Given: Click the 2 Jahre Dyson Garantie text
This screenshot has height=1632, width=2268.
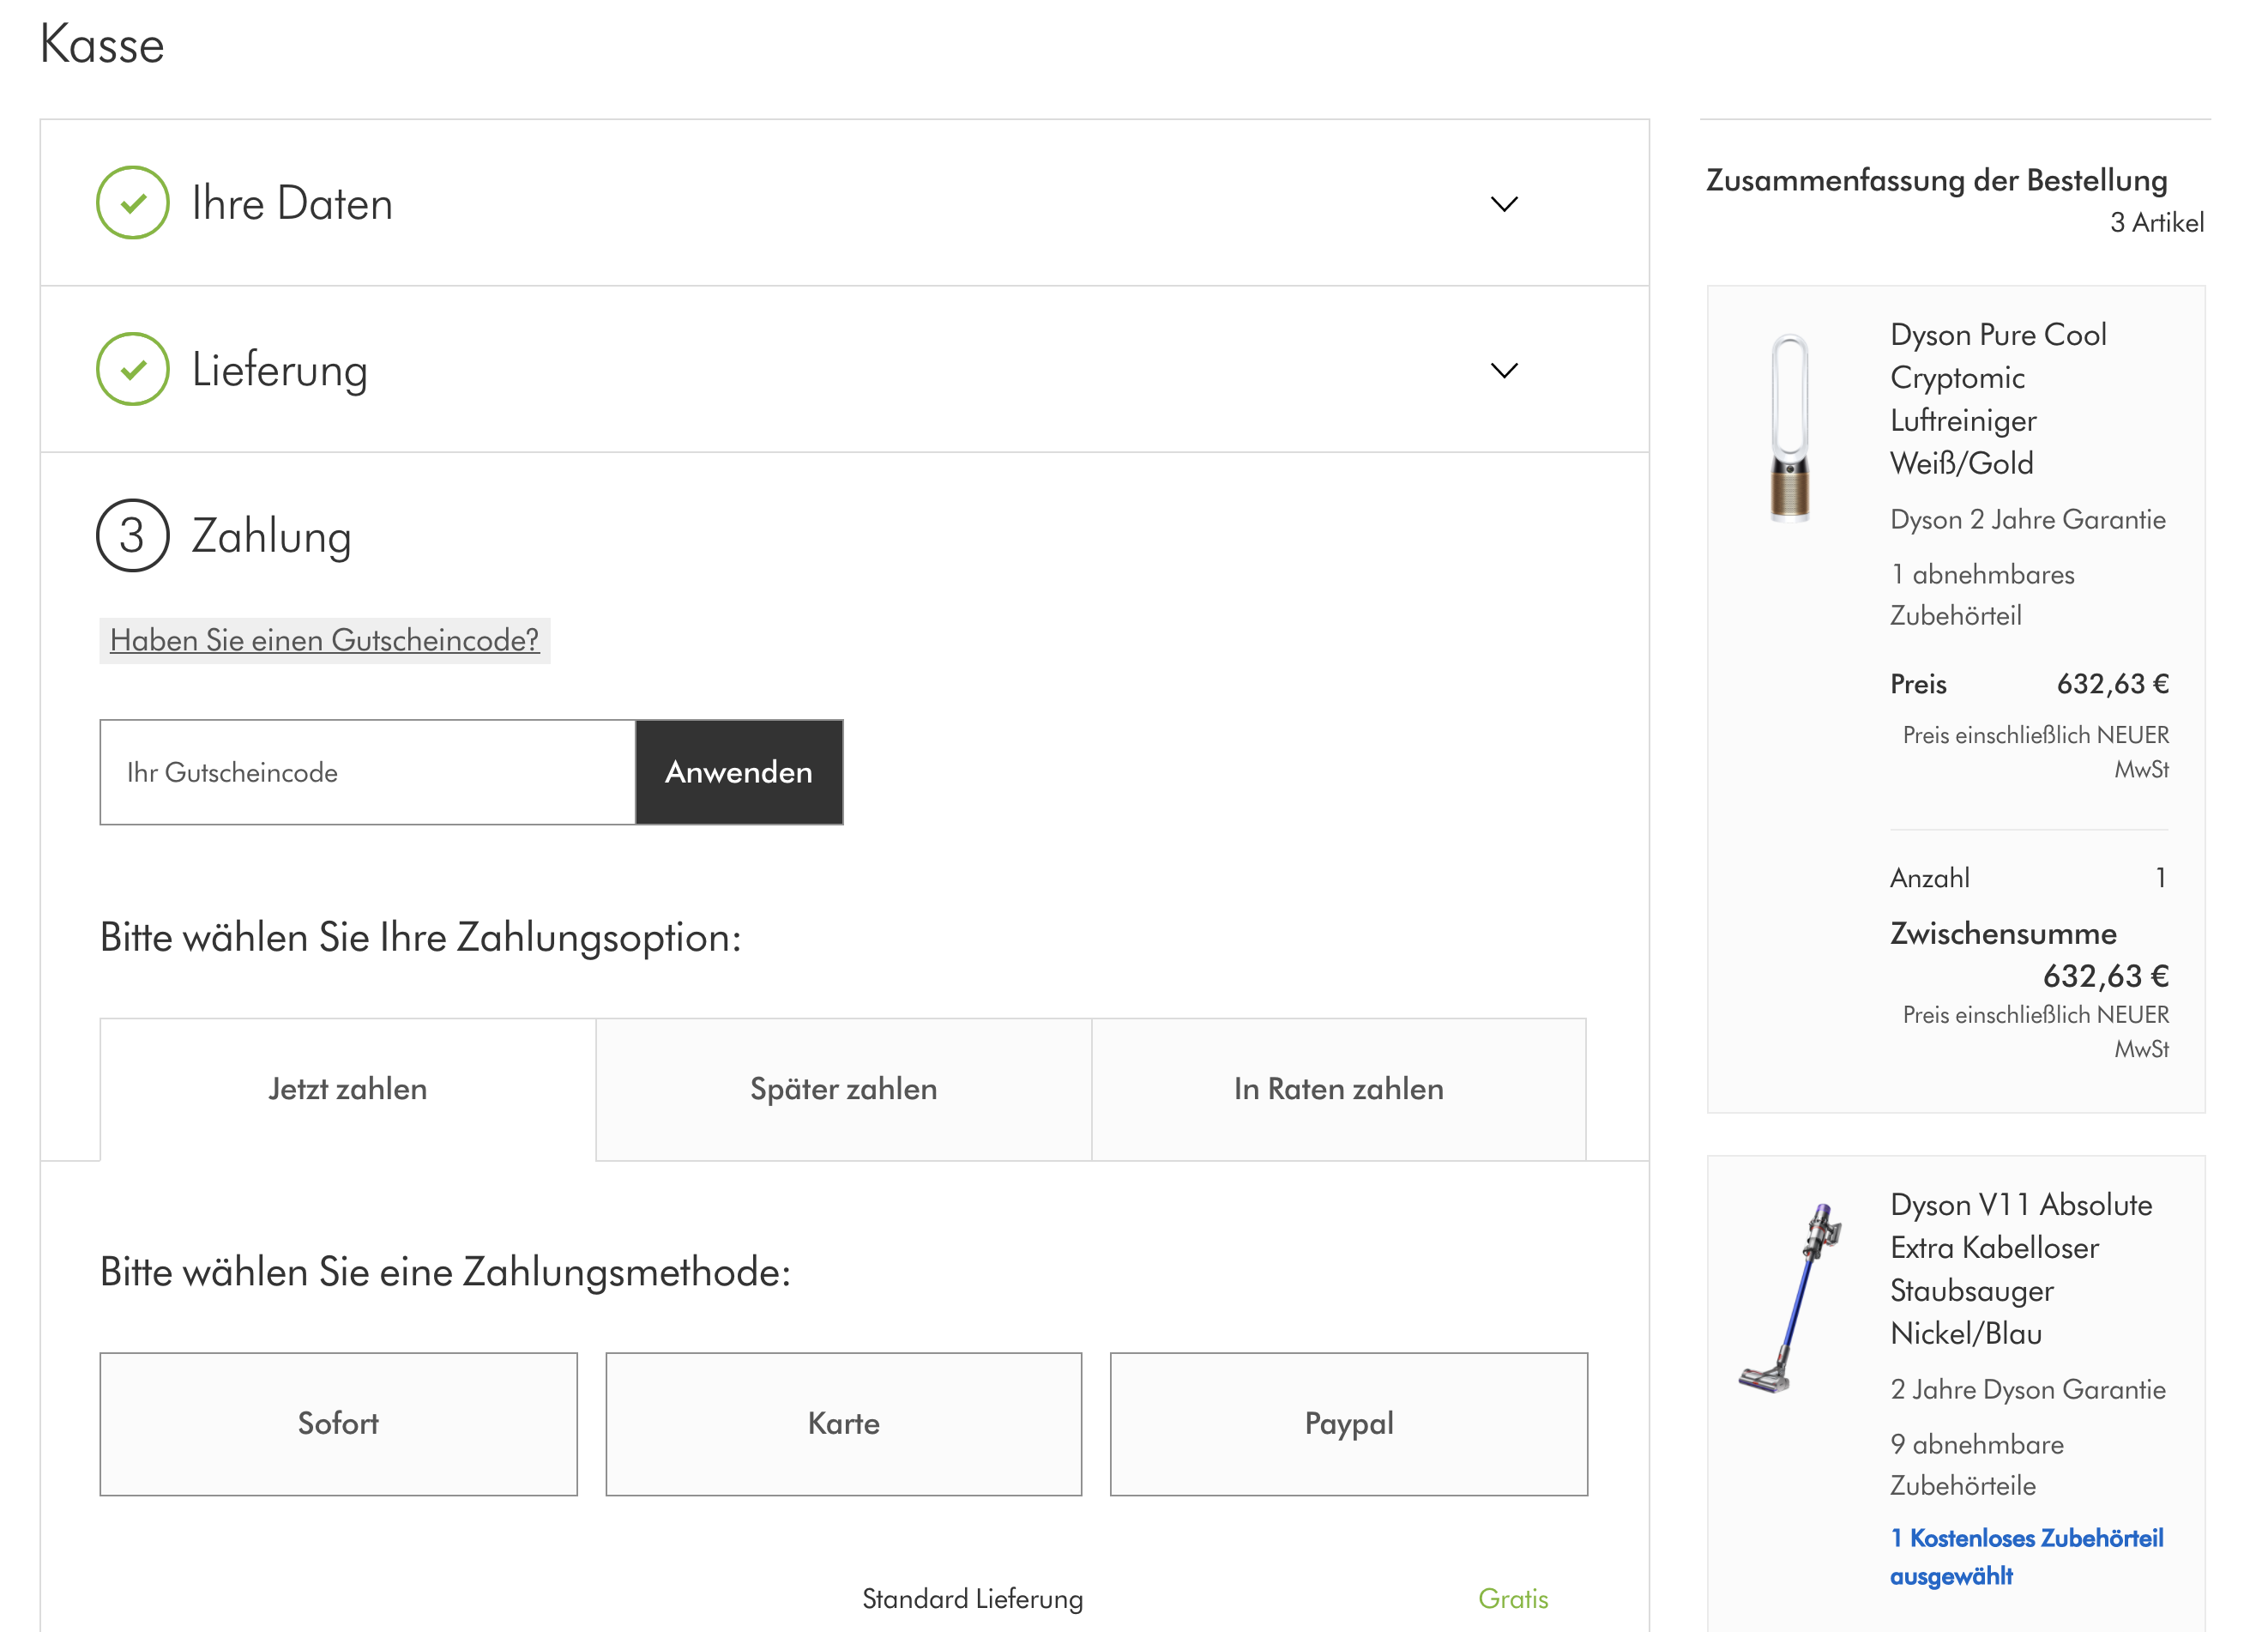Looking at the screenshot, I should point(2028,1390).
